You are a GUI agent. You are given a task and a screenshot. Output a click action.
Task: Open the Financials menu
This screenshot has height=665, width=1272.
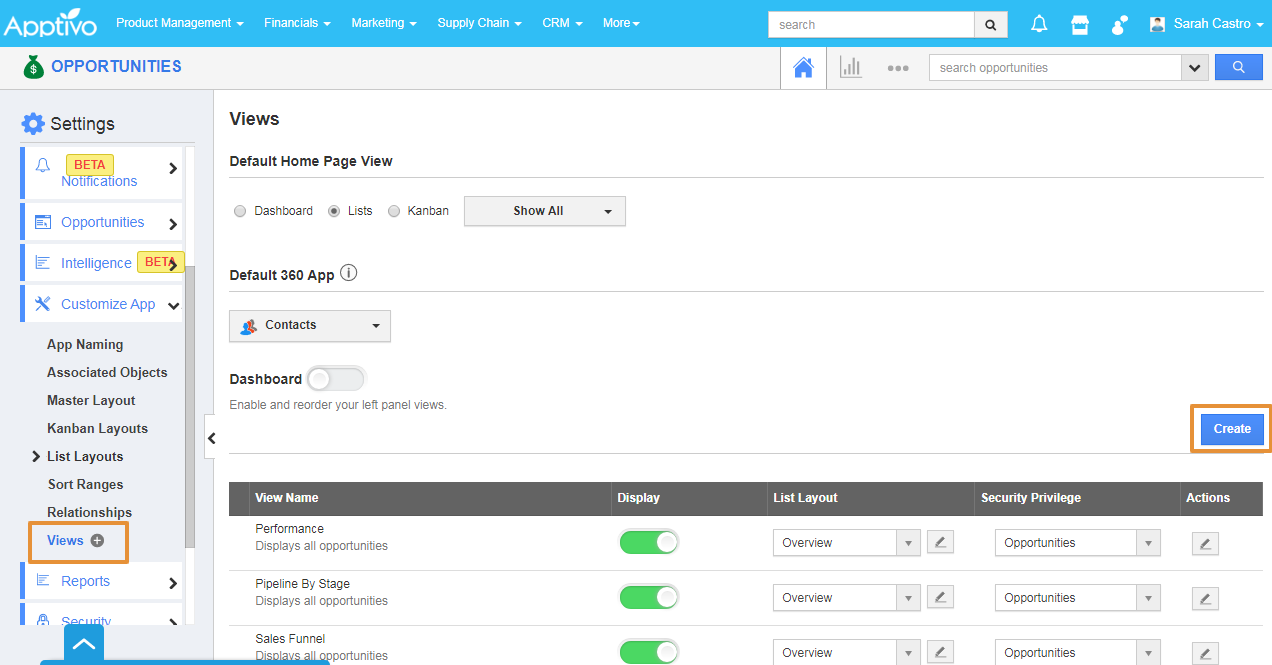[x=297, y=23]
